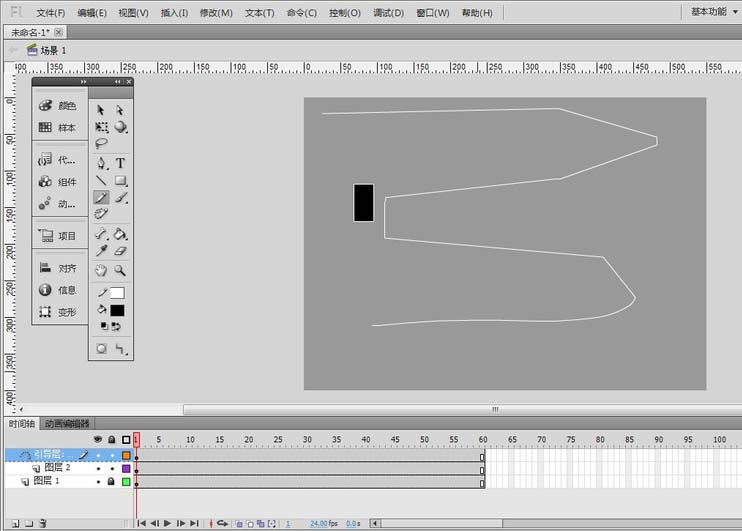
Task: Open the 文件(F) menu
Action: point(51,13)
